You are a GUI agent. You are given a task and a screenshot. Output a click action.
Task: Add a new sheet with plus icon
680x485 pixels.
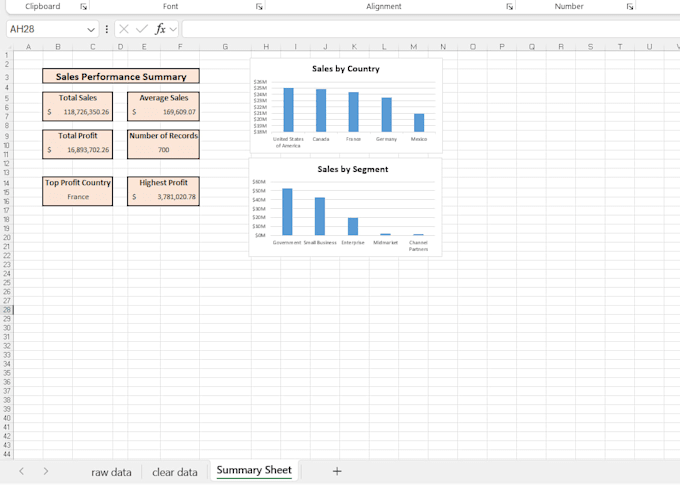337,471
